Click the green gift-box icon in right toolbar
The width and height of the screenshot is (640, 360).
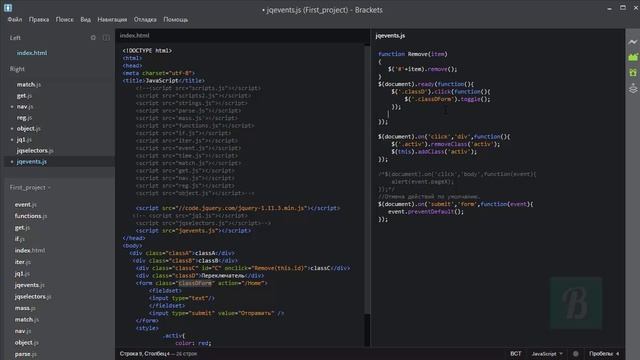633,73
